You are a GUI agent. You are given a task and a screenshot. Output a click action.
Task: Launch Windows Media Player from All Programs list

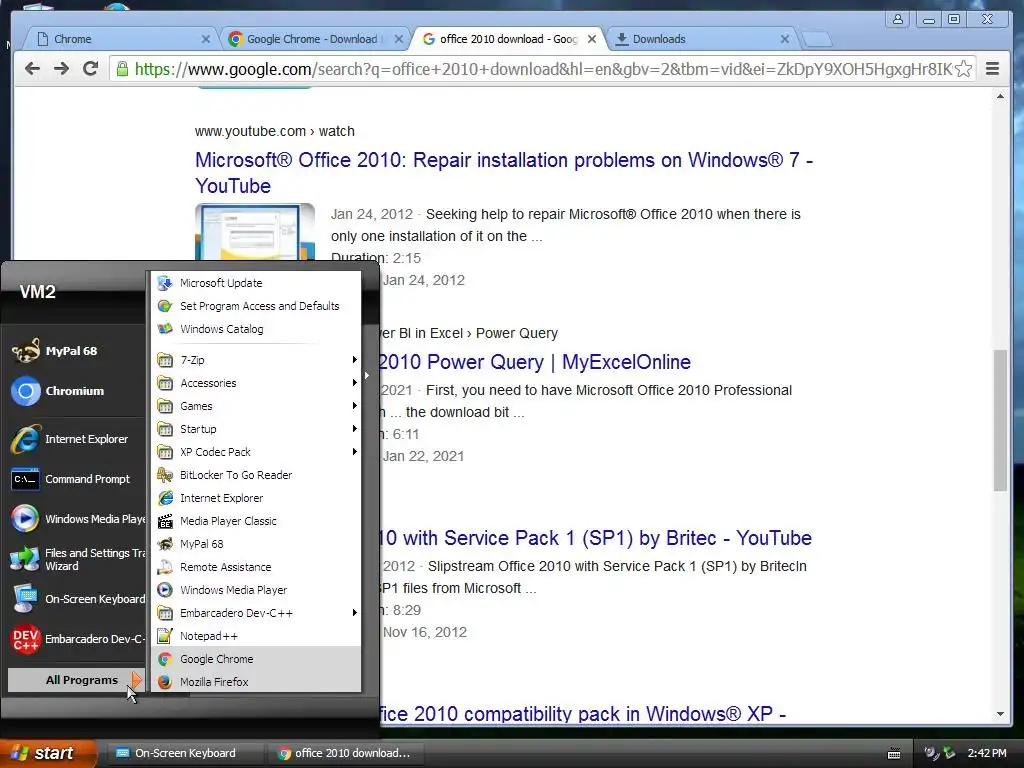coord(256,590)
